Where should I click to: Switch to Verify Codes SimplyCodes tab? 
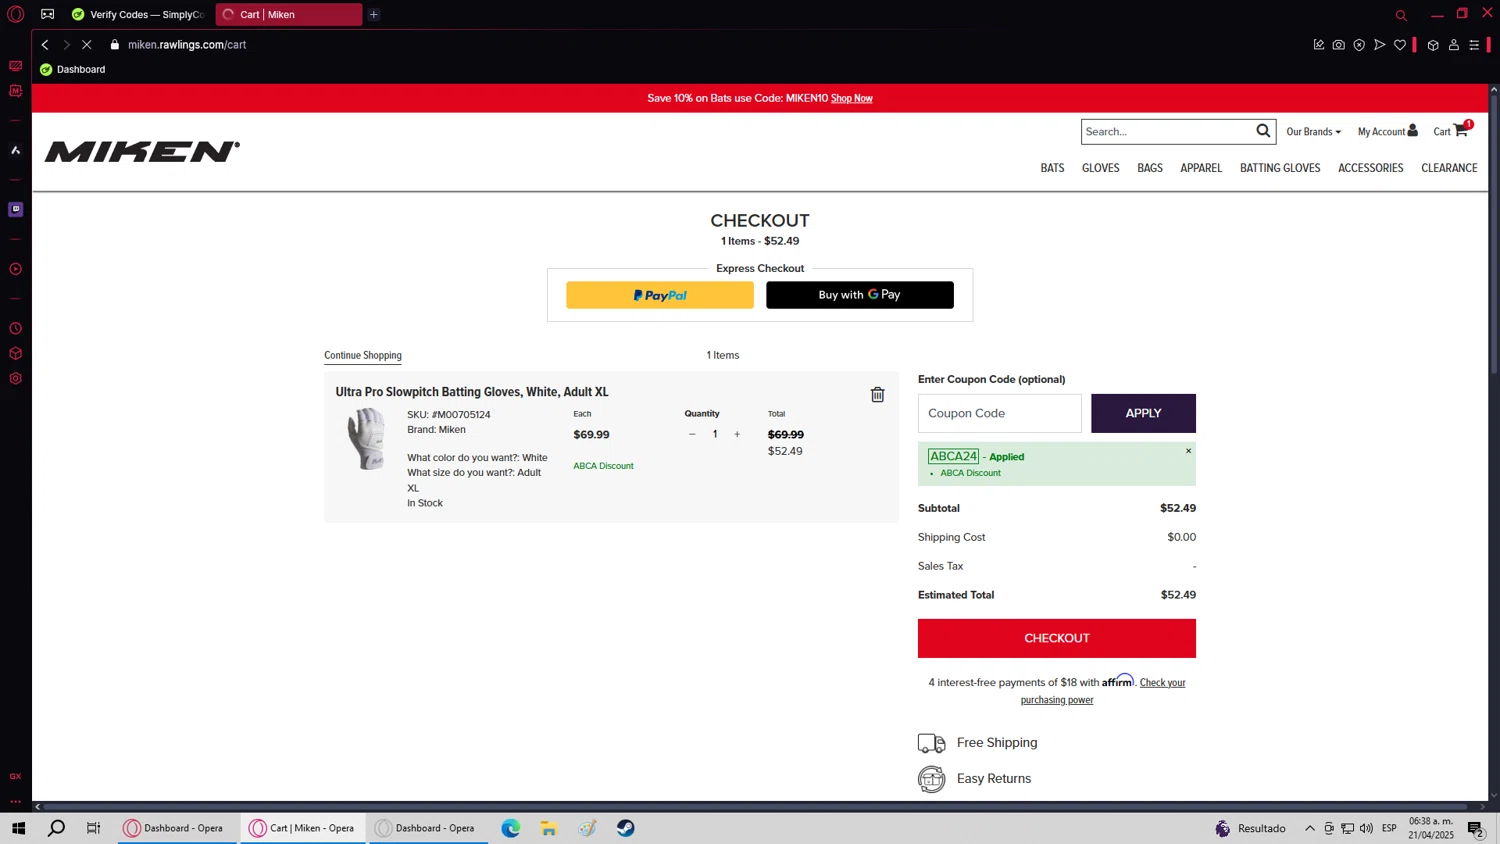point(138,15)
